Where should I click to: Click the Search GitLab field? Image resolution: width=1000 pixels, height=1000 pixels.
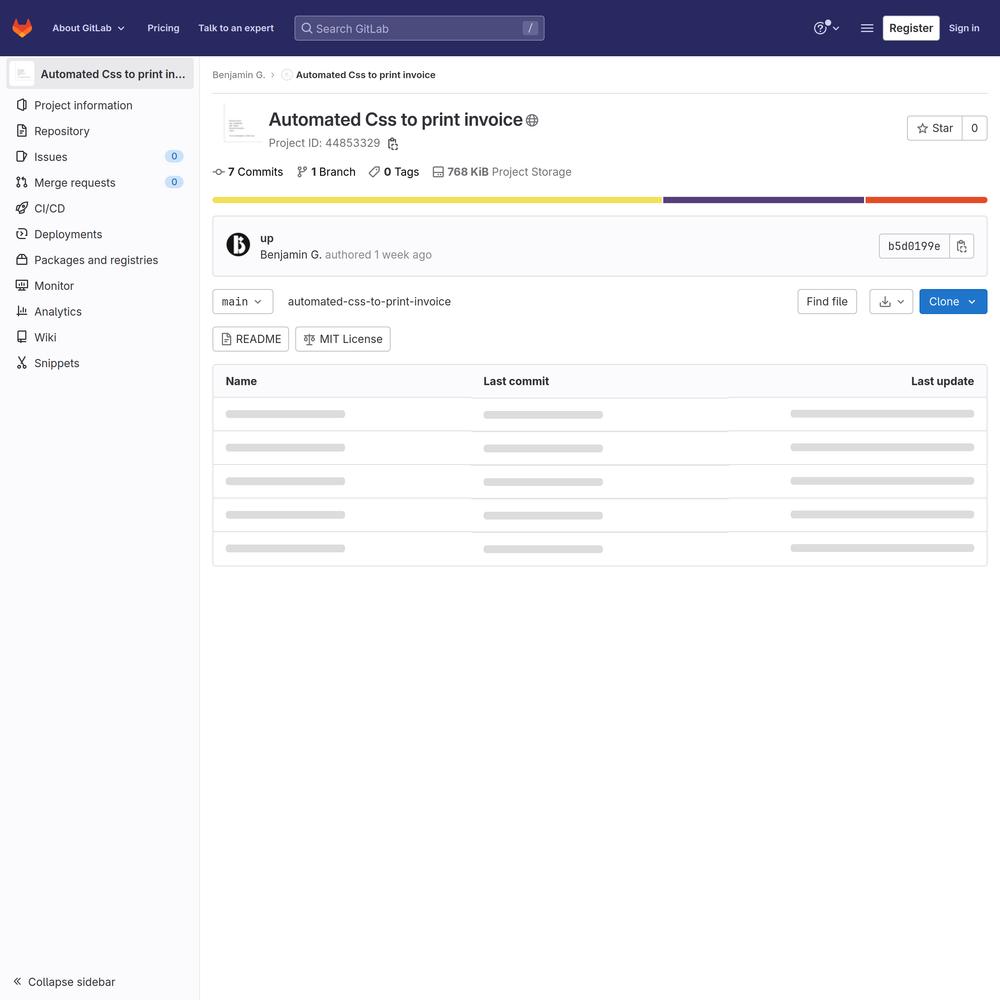pos(419,28)
